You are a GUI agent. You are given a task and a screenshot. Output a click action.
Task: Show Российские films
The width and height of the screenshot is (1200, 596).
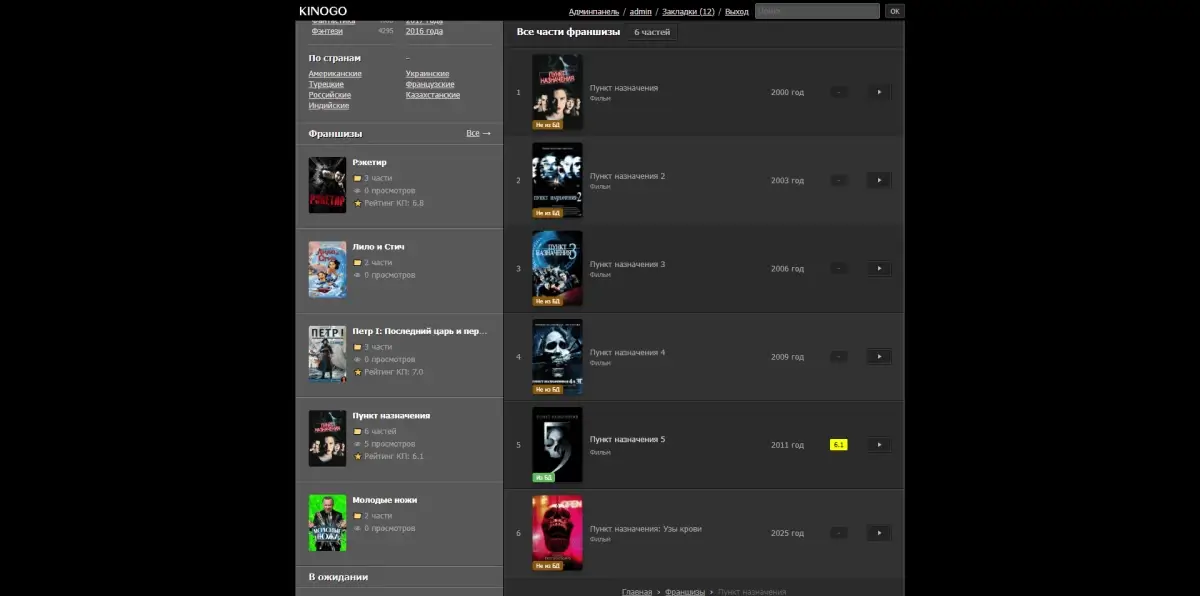(329, 95)
